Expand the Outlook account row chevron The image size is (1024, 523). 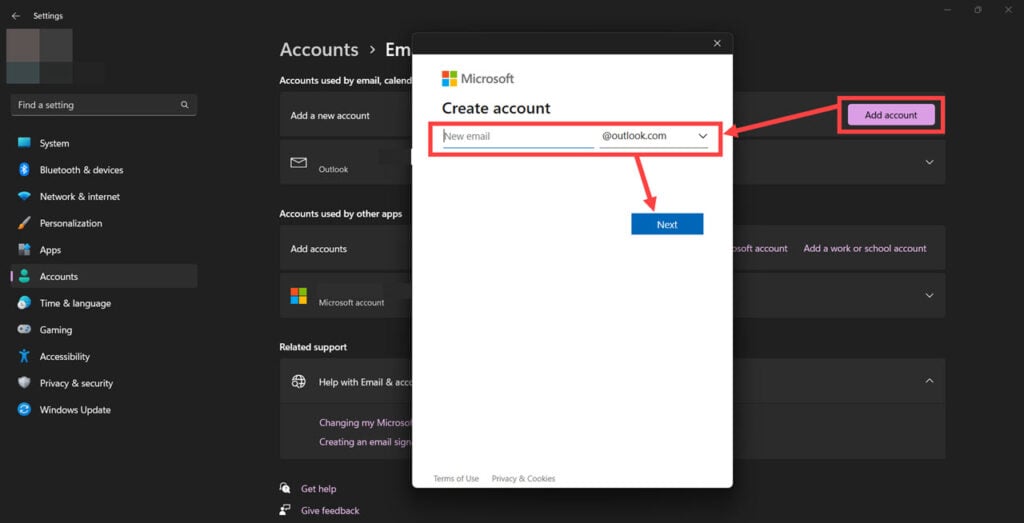pos(929,162)
